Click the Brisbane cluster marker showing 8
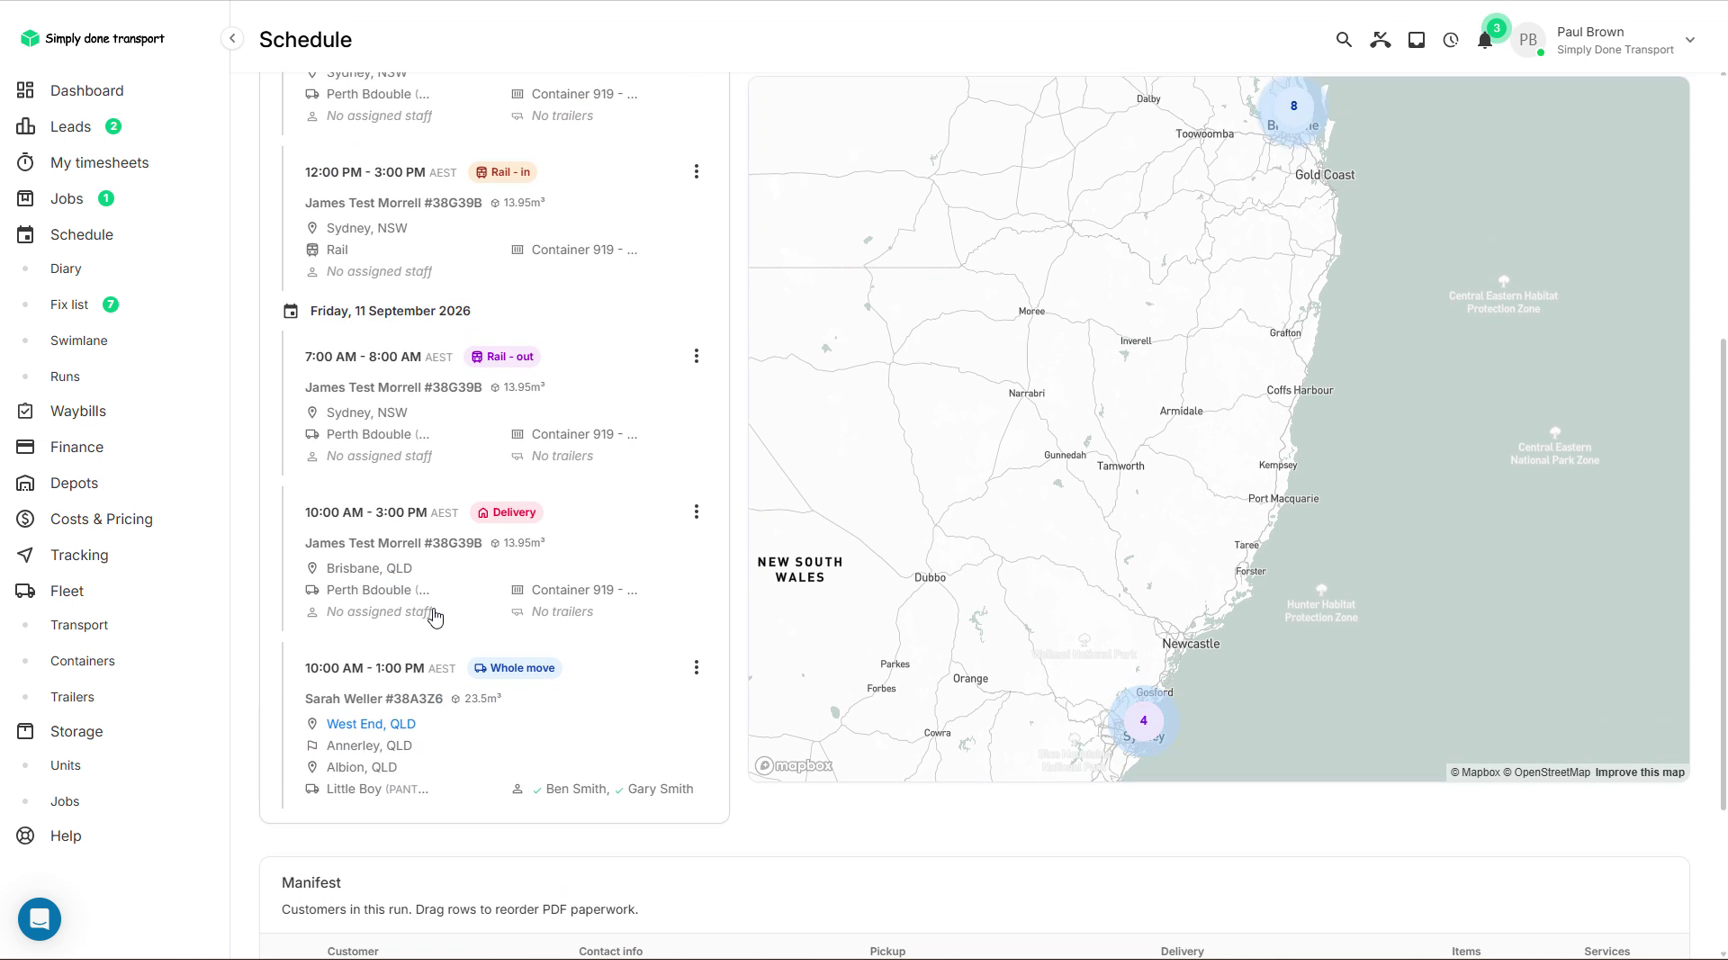This screenshot has height=960, width=1728. tap(1293, 106)
